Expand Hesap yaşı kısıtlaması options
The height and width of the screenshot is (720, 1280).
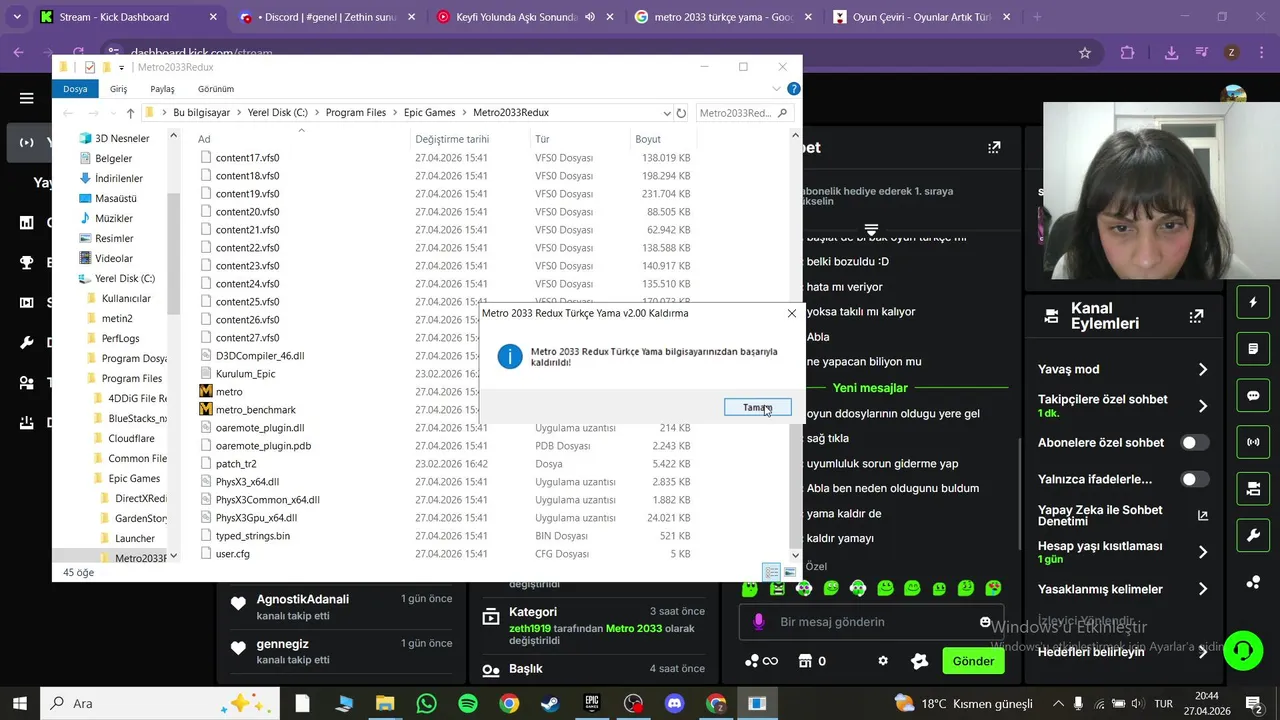coord(1203,552)
